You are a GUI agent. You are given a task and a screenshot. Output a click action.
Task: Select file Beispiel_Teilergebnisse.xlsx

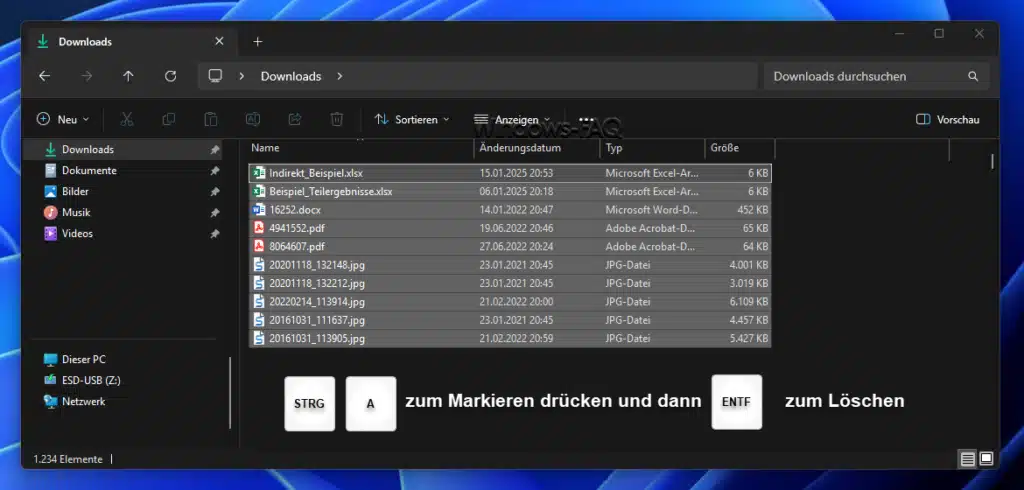510,191
